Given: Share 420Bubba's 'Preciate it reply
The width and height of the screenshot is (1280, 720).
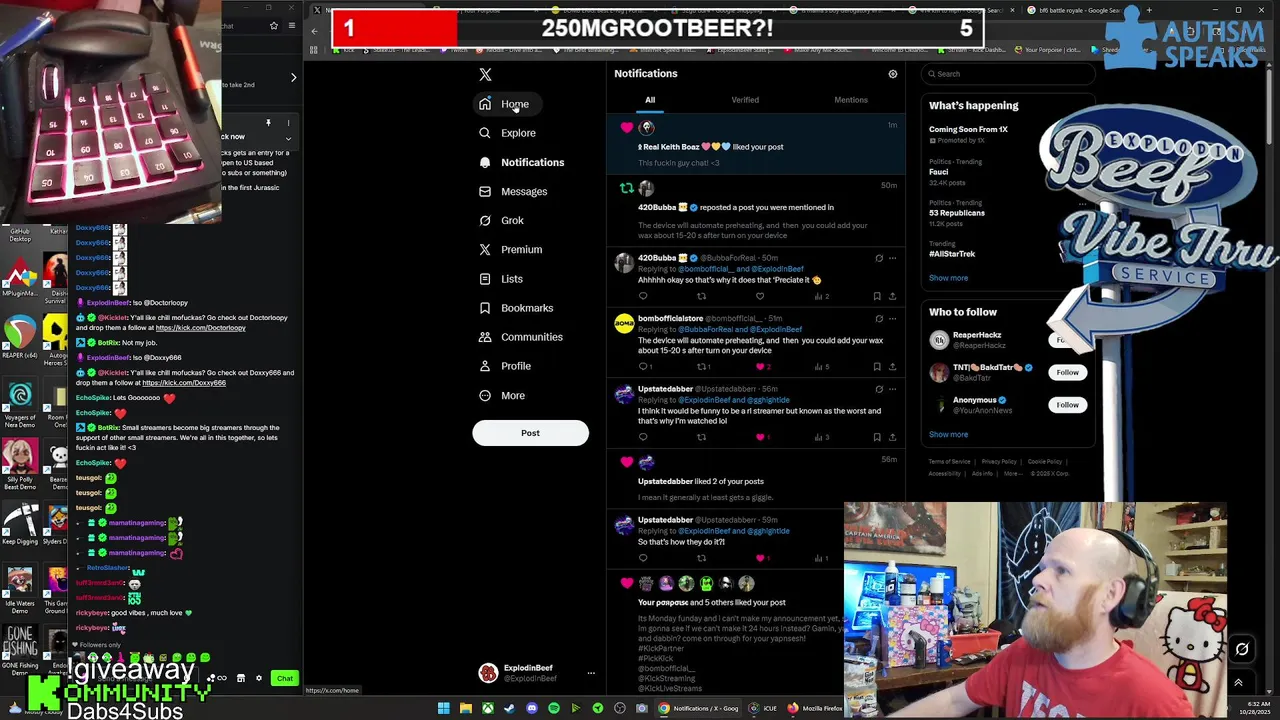Looking at the screenshot, I should [x=892, y=296].
